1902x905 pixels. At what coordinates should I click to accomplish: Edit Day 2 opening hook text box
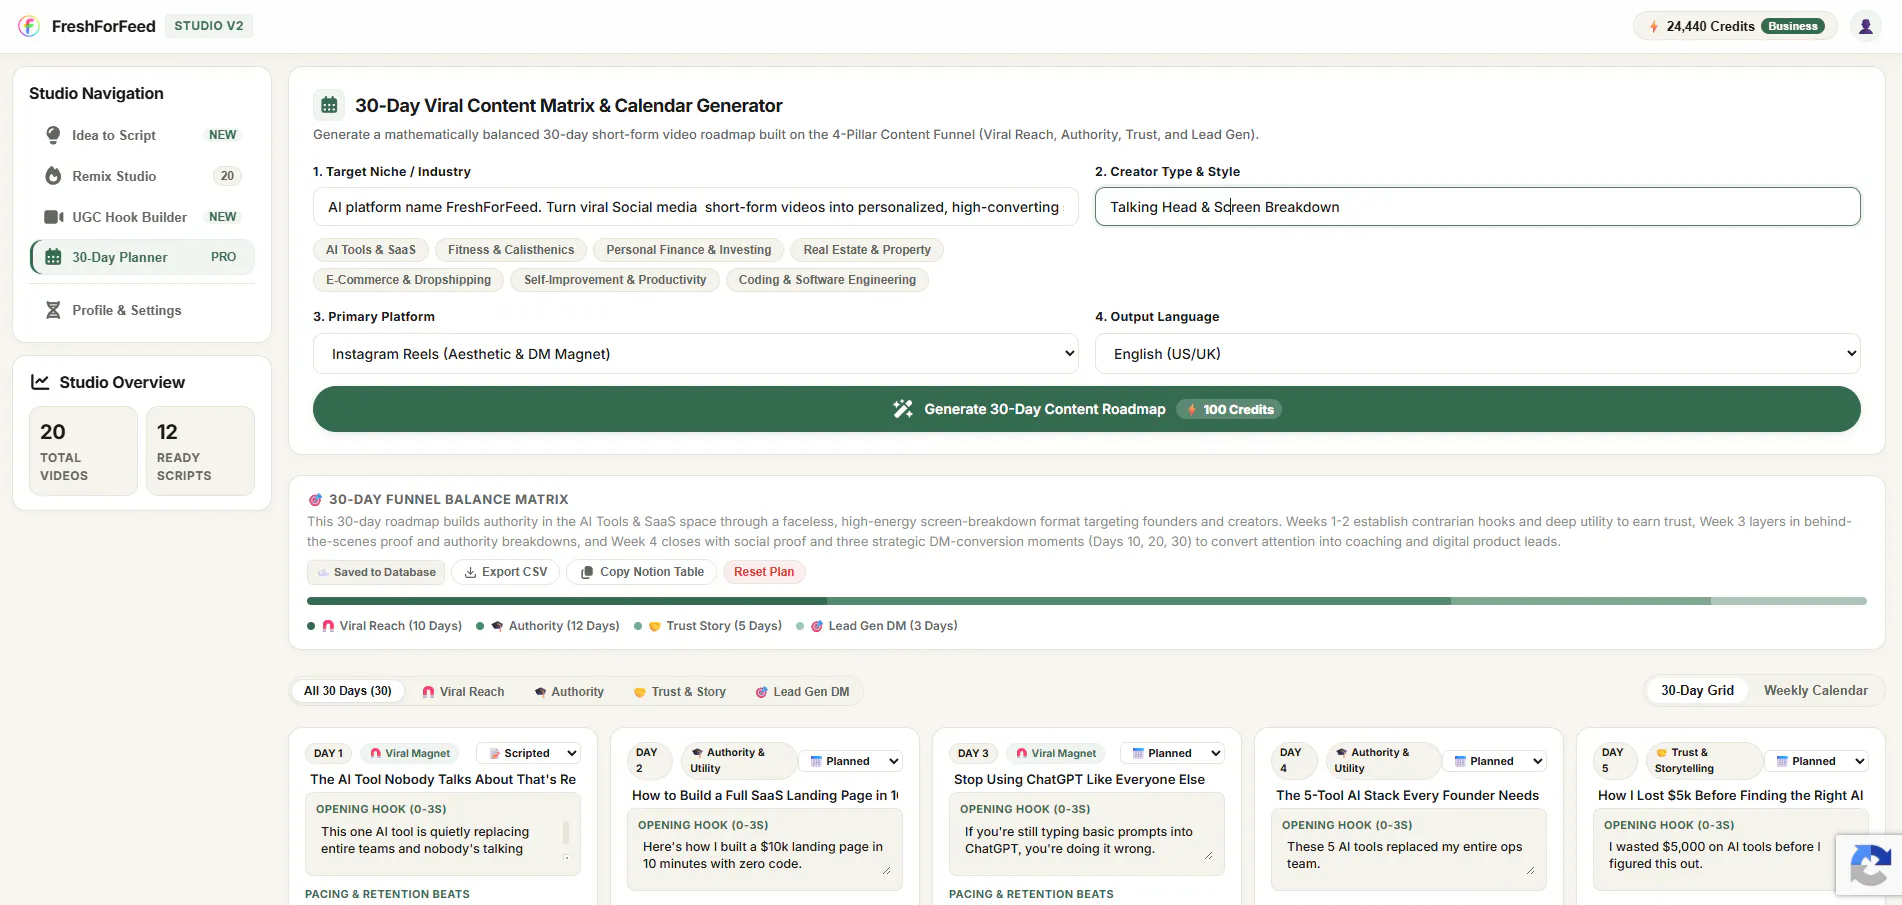(x=765, y=855)
